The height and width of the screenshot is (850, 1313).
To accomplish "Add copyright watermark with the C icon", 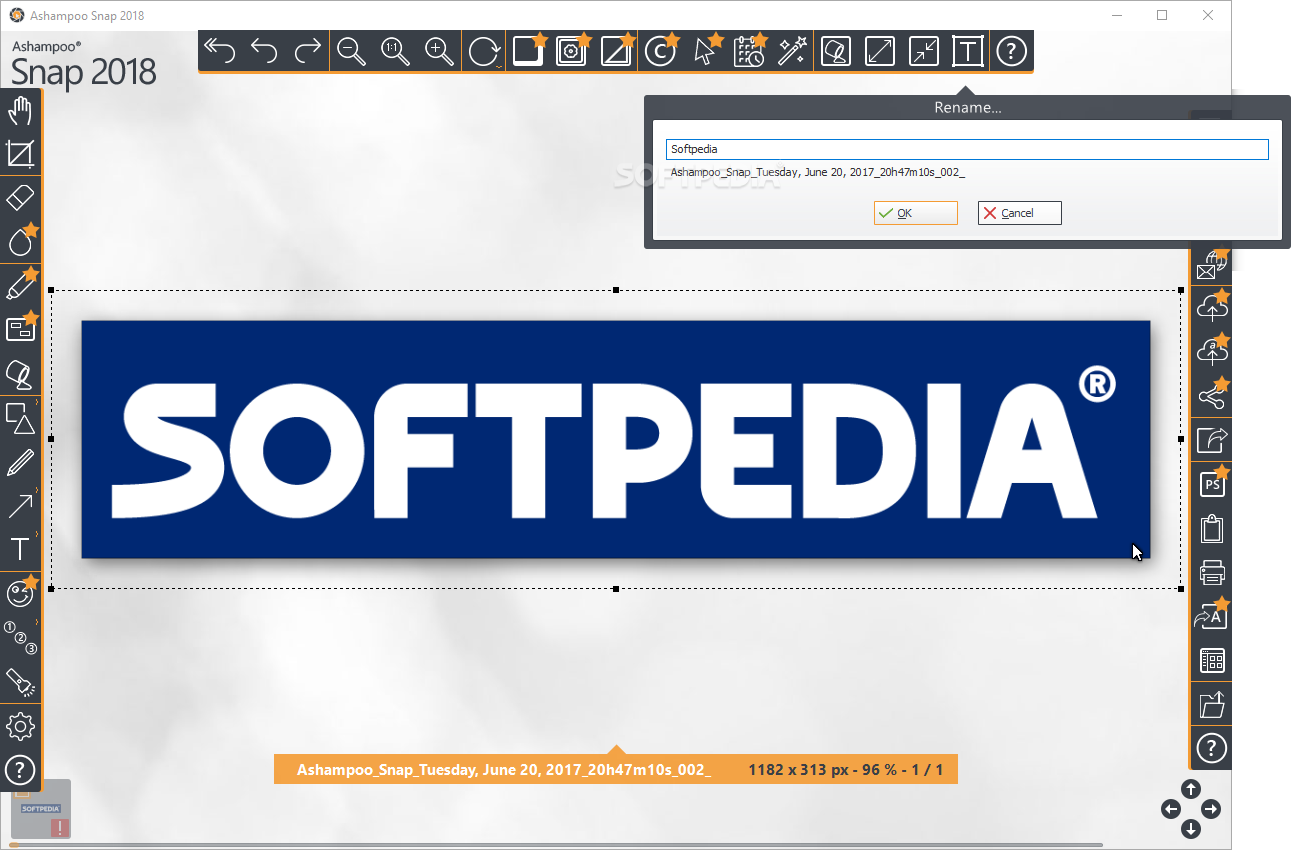I will tap(660, 50).
